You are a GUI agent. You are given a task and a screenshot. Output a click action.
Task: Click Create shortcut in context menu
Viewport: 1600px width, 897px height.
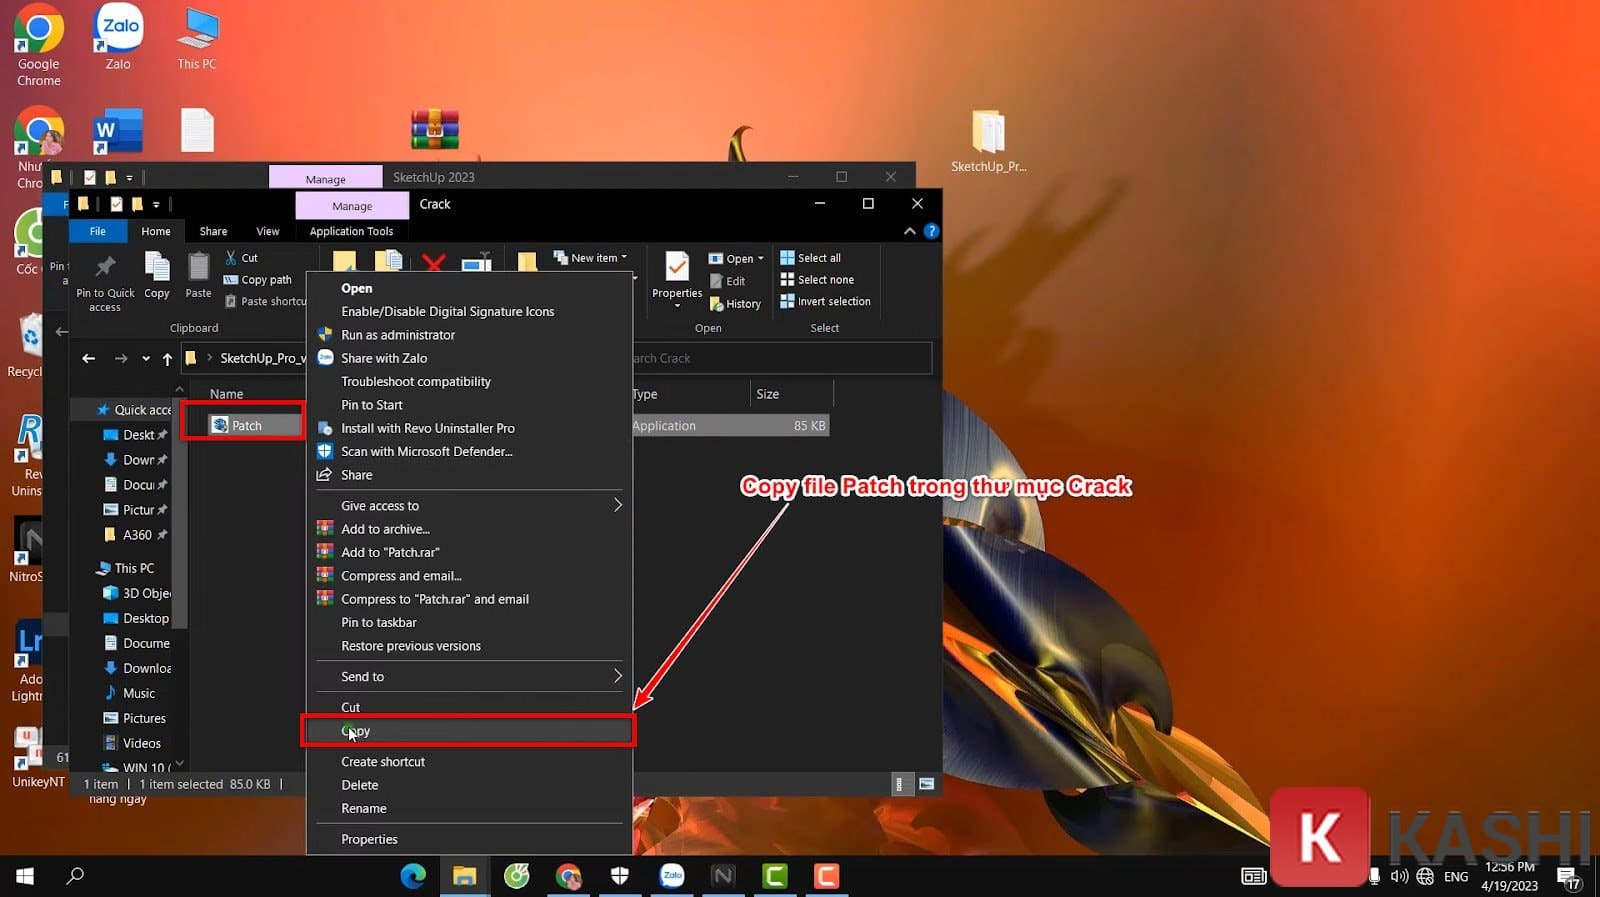[x=468, y=762]
